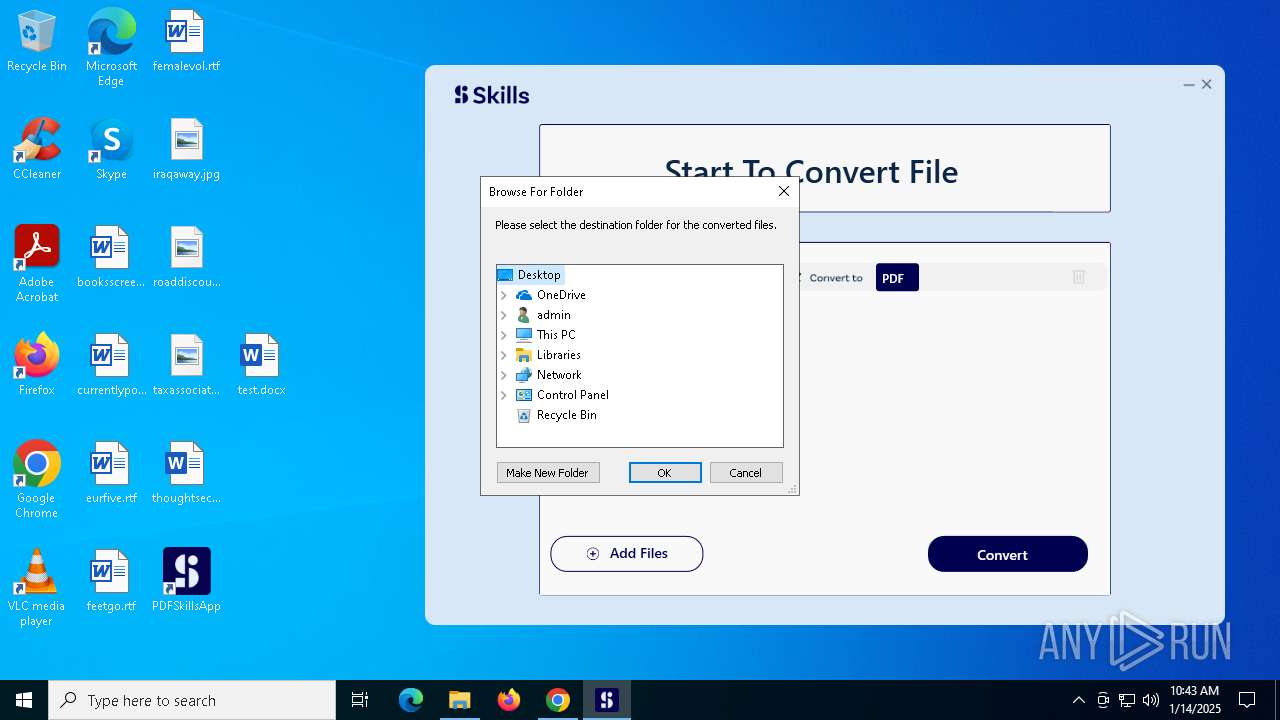This screenshot has width=1280, height=720.
Task: Select the eurfive.rtf desktop file
Action: (111, 474)
